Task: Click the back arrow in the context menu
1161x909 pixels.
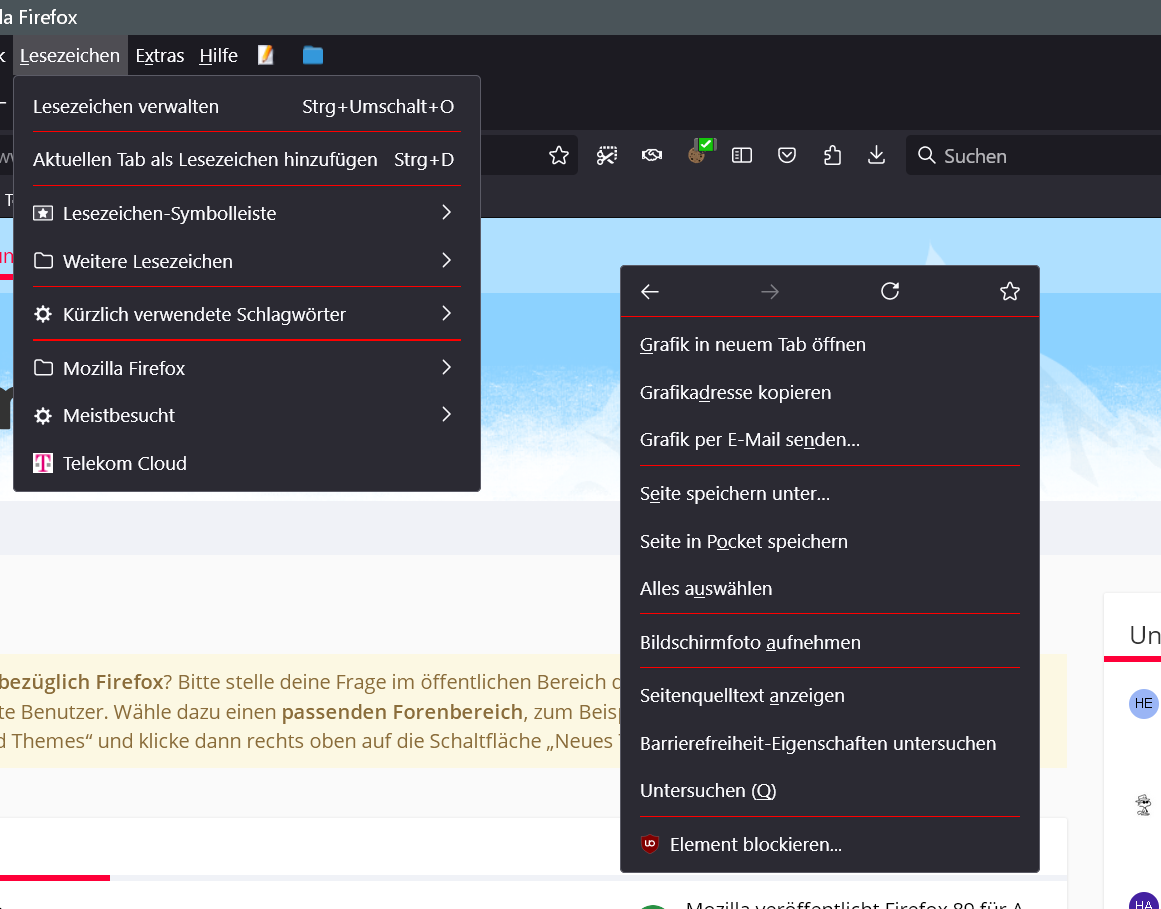Action: [650, 291]
